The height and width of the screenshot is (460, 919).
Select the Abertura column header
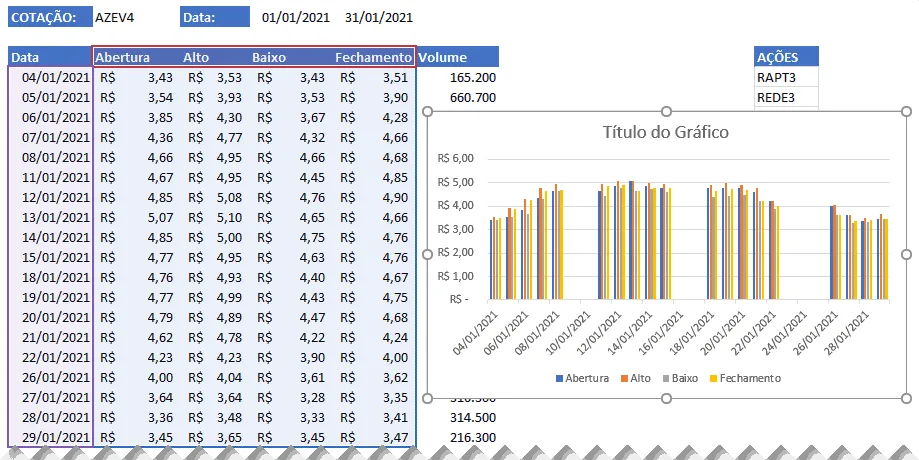(x=123, y=57)
